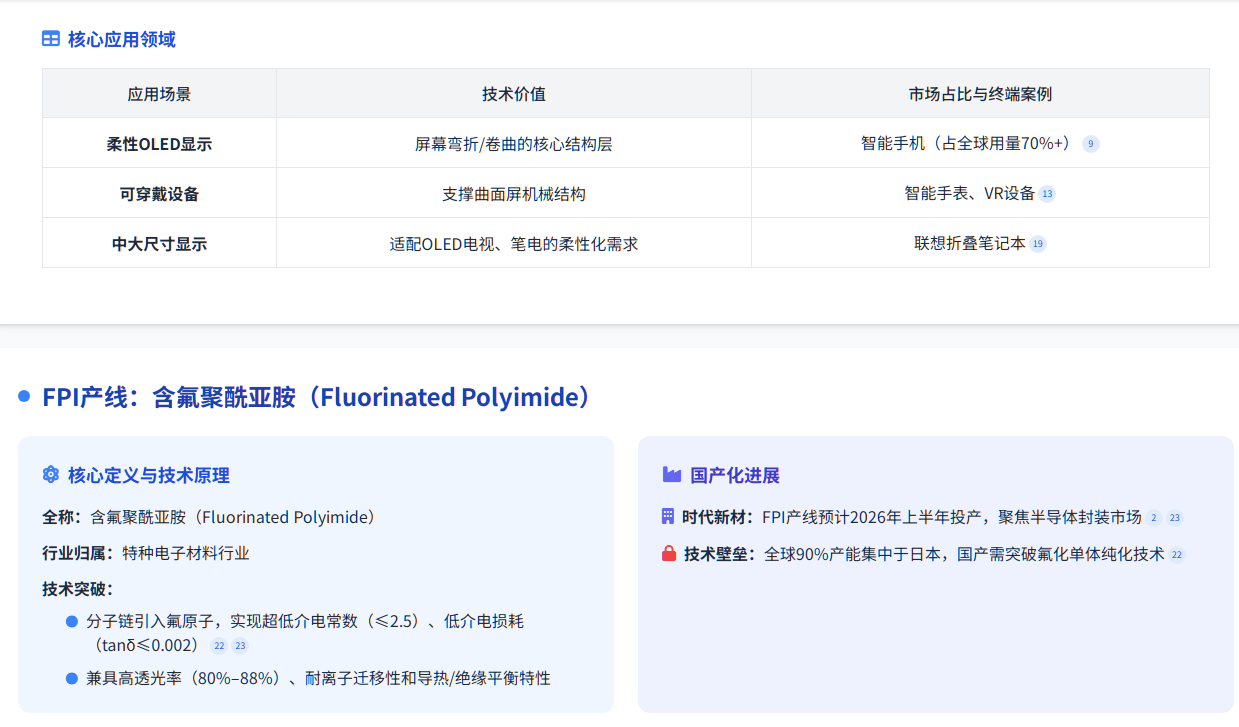The height and width of the screenshot is (727, 1239).
Task: Click the gear icon beside 核心定义与技术原理
Action: pos(51,475)
